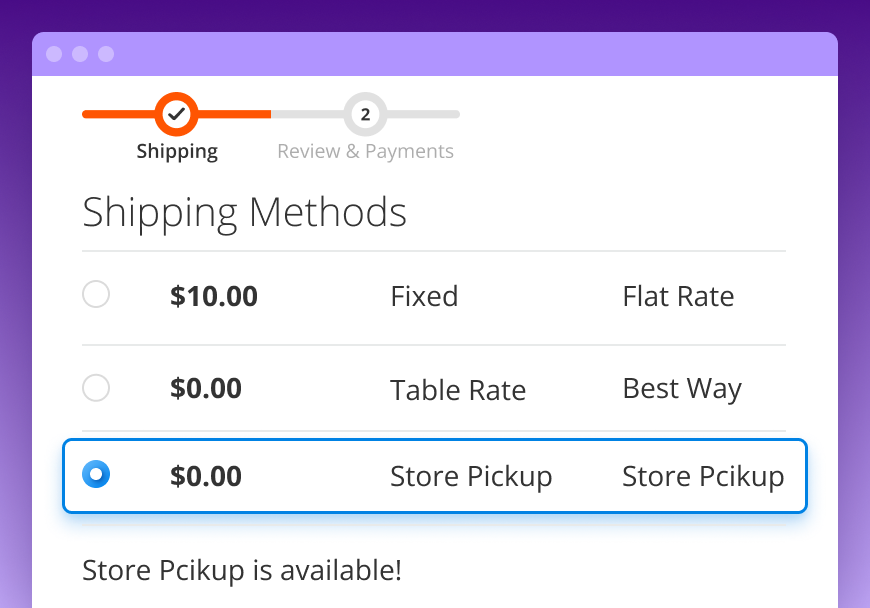870x608 pixels.
Task: Click the middle window dot in the title bar
Action: (79, 54)
